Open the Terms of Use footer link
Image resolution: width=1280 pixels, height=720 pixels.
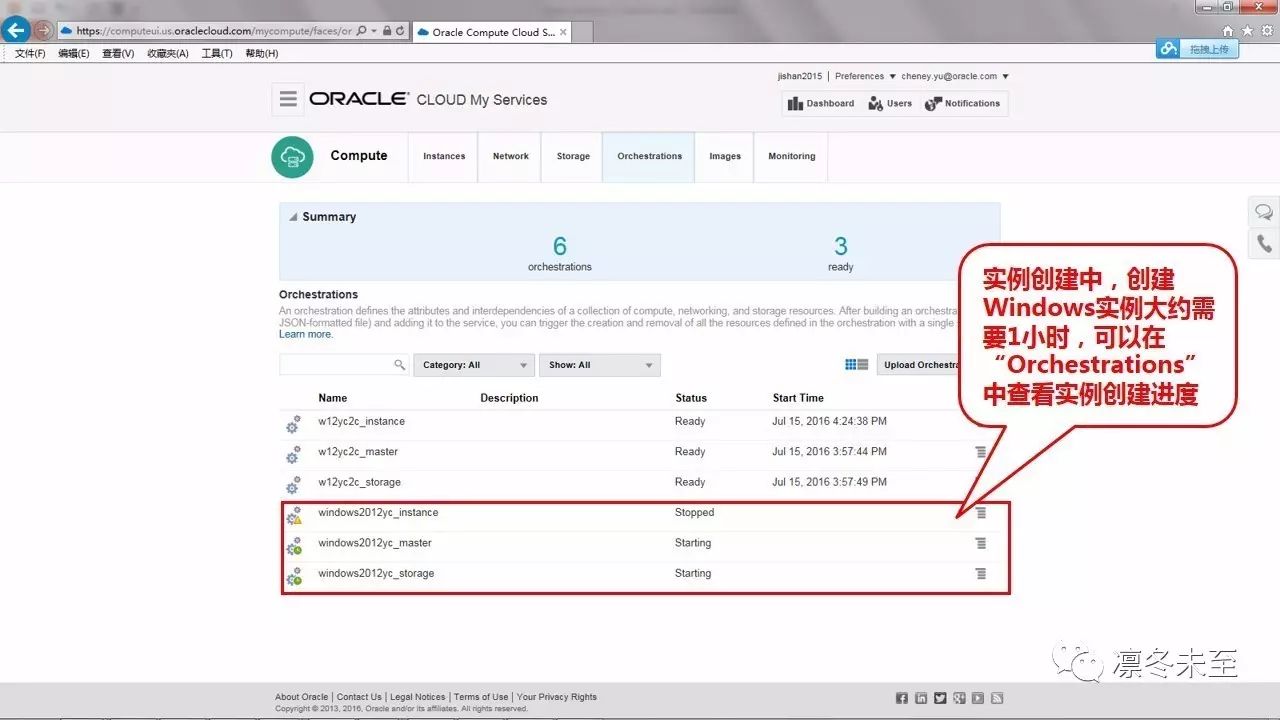(x=481, y=697)
